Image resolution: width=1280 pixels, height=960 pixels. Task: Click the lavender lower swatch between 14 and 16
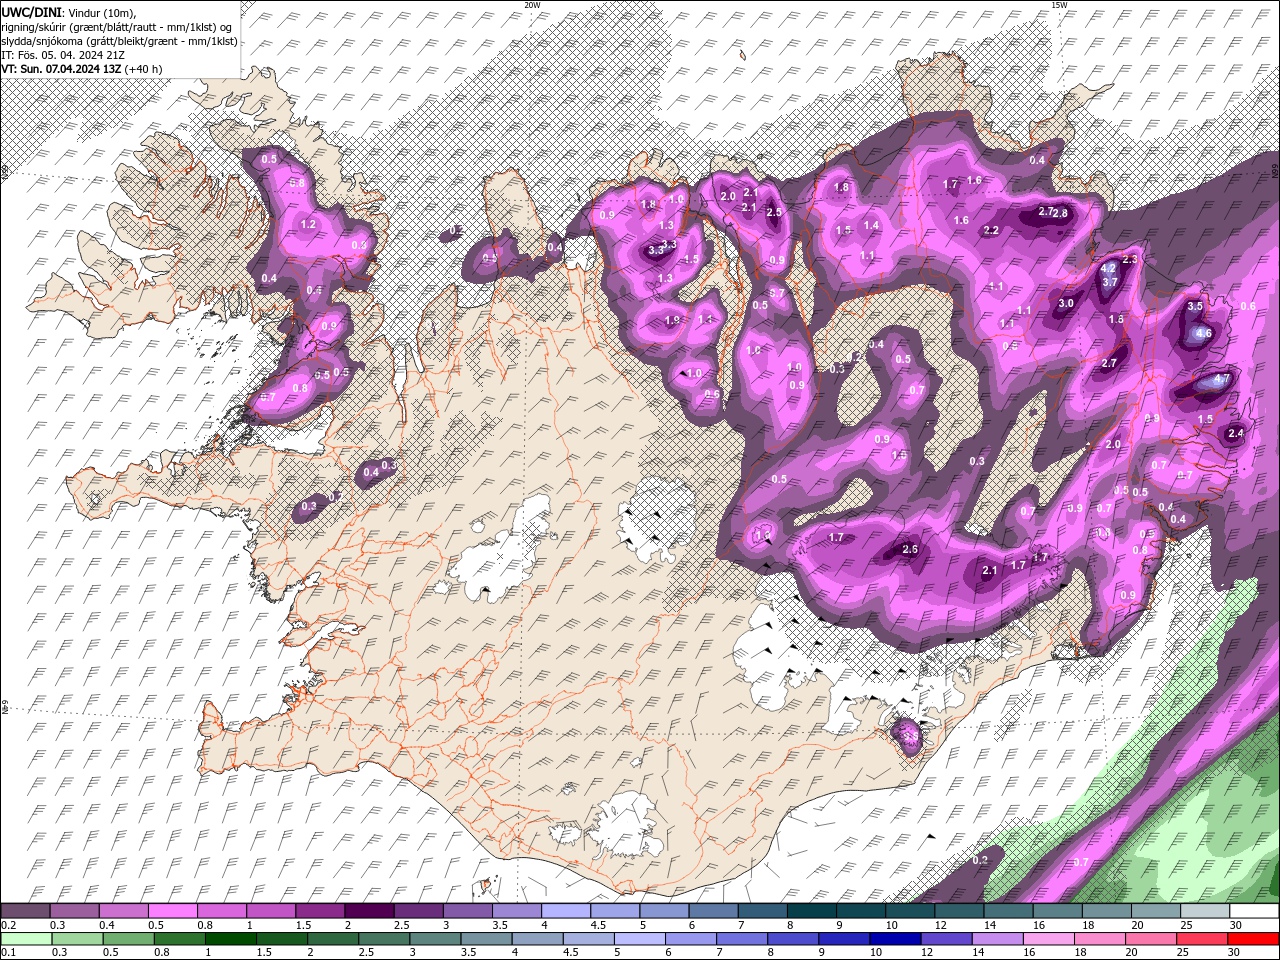(997, 940)
